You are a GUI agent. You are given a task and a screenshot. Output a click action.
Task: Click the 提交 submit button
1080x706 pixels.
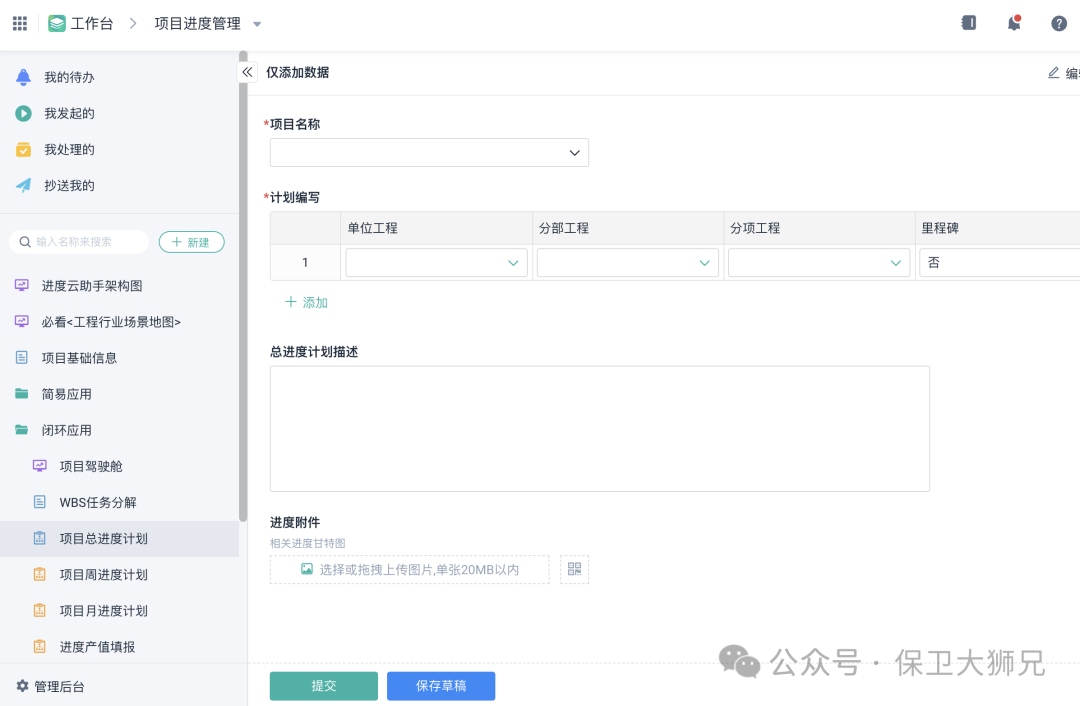pos(323,686)
